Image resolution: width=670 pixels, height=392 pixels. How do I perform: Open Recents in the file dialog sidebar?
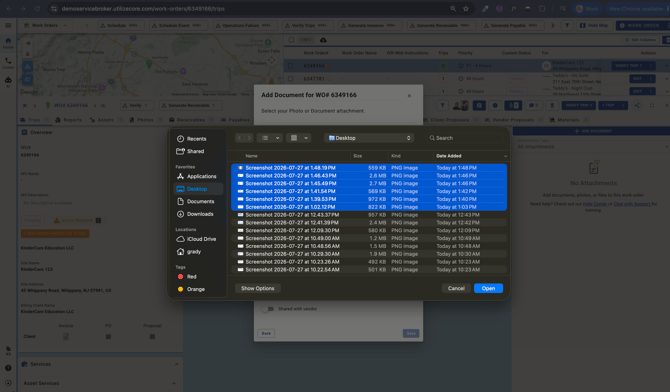pyautogui.click(x=192, y=139)
